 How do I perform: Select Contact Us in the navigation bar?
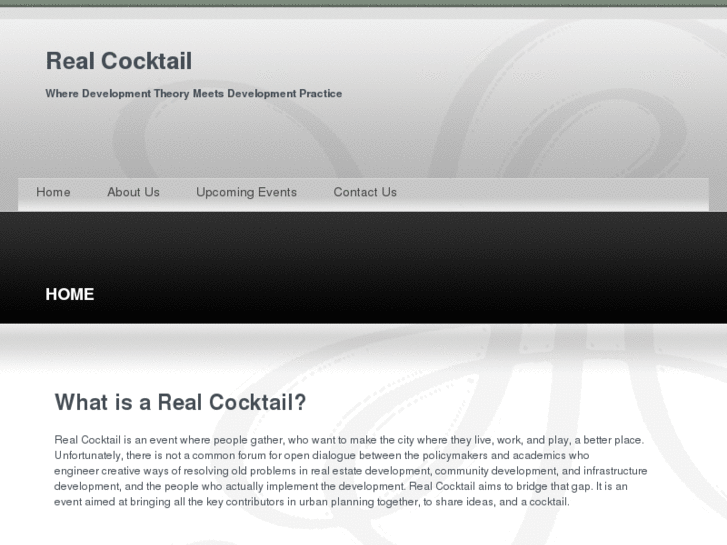coord(365,192)
